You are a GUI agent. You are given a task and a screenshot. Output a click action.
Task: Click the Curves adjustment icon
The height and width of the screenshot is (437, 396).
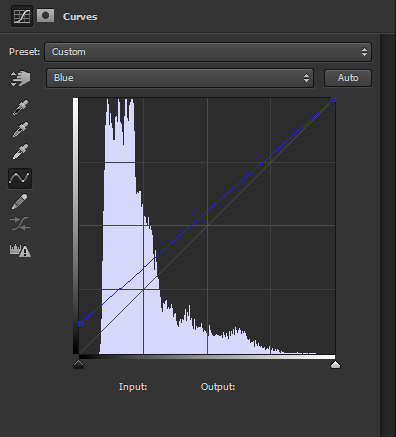pos(22,16)
